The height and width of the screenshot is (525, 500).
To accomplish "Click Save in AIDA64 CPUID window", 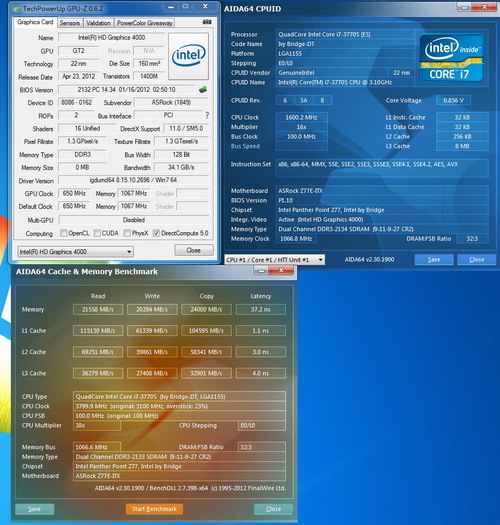I will click(434, 259).
